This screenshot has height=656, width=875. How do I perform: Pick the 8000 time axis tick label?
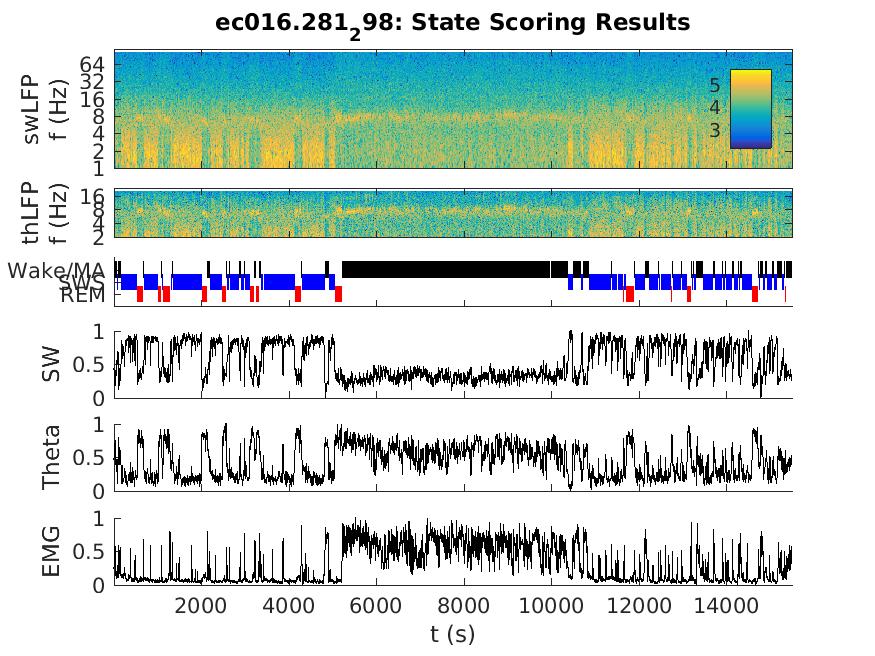[464, 604]
